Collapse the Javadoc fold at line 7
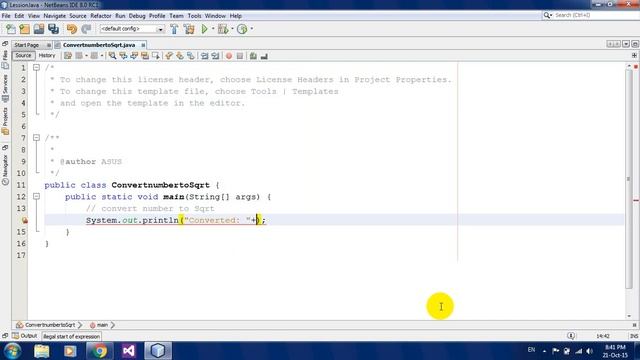 (36, 138)
